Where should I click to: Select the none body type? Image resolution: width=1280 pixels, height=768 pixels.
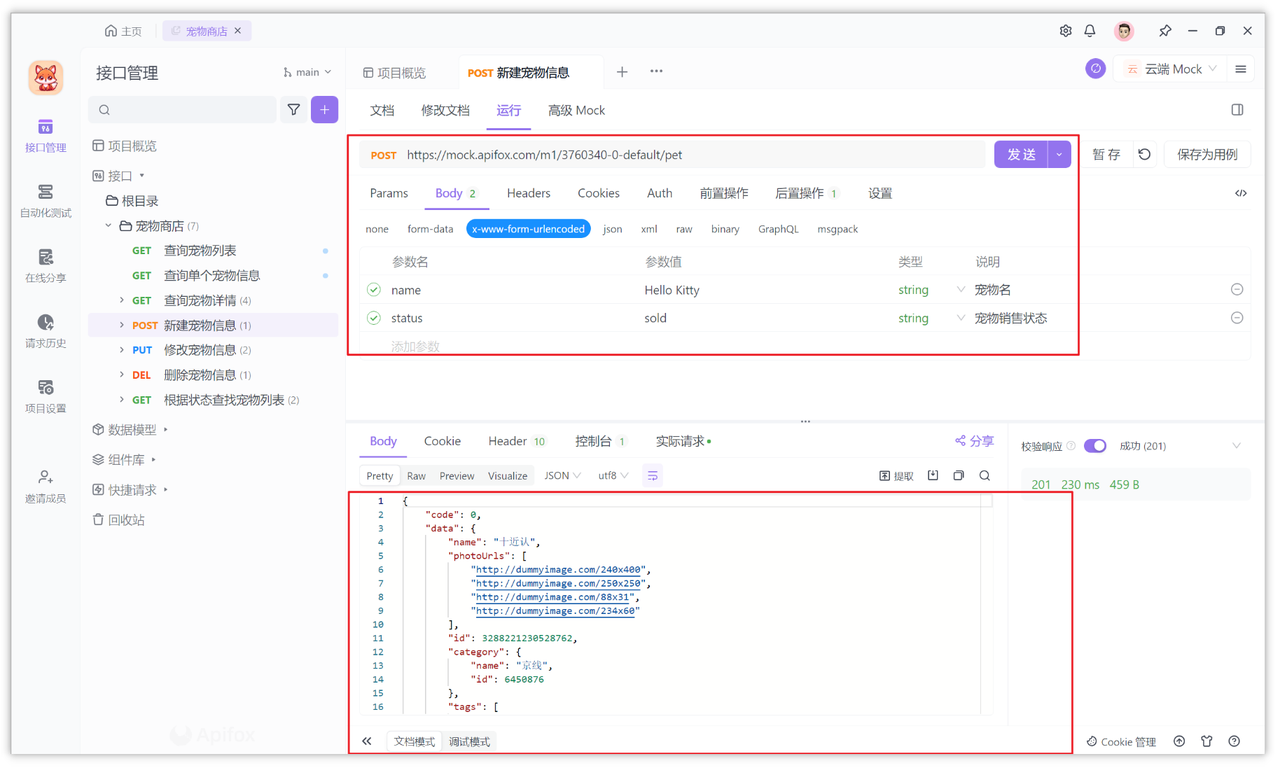tap(377, 229)
